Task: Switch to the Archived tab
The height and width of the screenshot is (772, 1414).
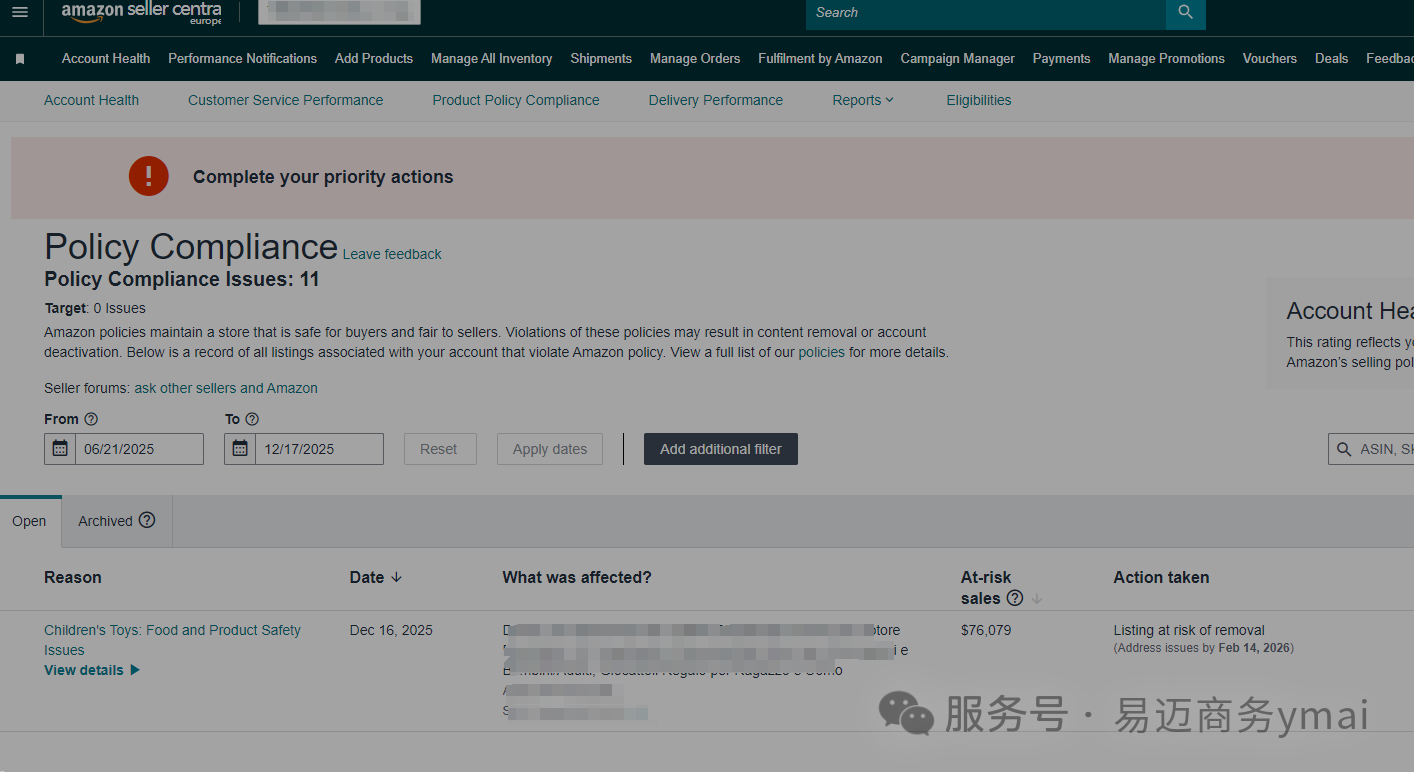Action: [117, 521]
